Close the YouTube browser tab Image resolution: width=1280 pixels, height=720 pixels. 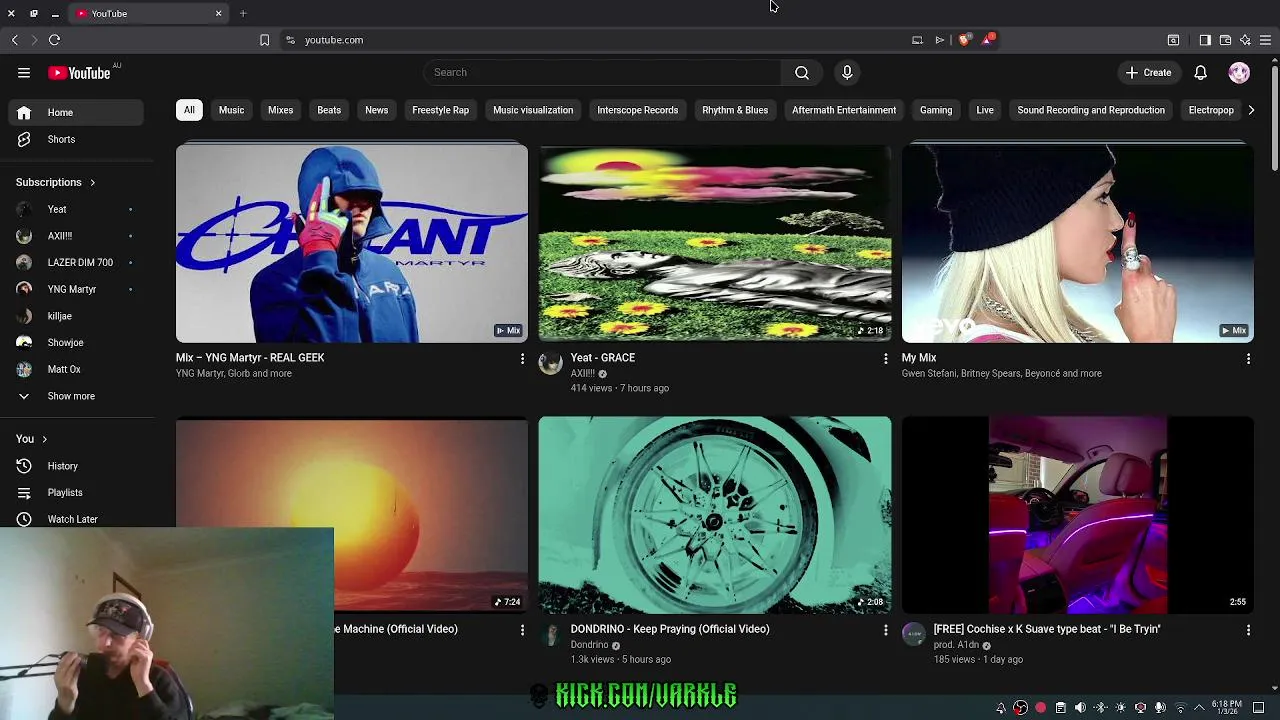point(218,13)
